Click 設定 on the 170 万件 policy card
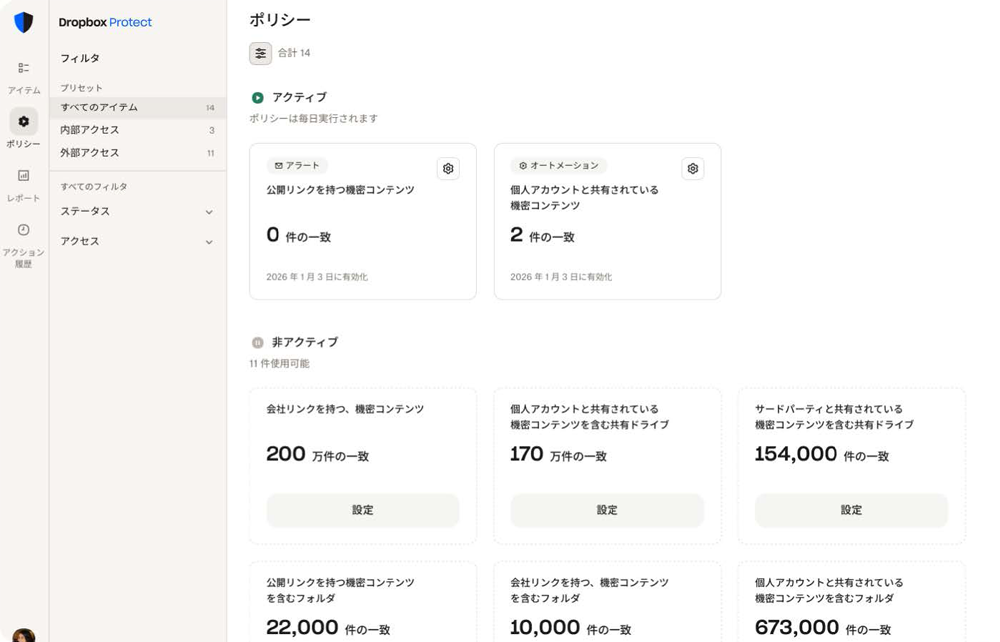The image size is (1000, 642). [x=607, y=510]
